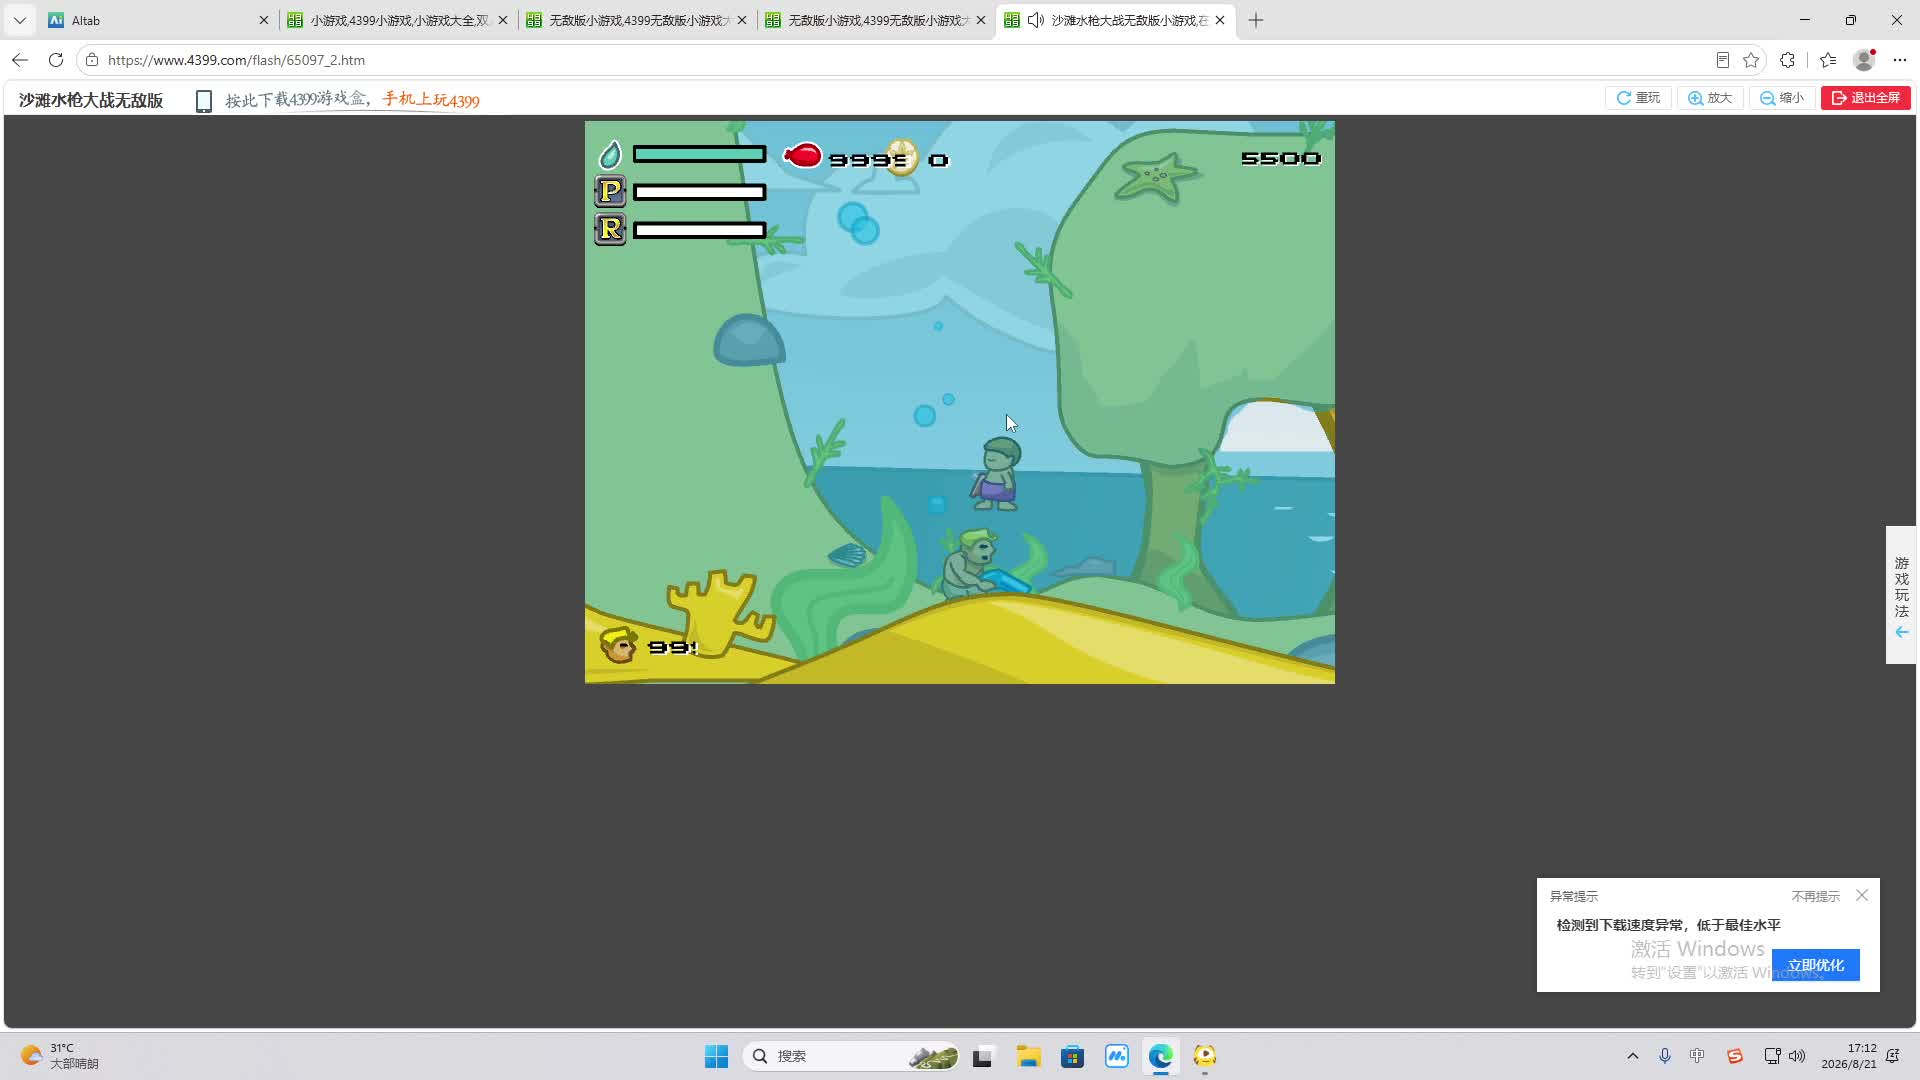
Task: Go back to the previous page
Action: tap(20, 60)
